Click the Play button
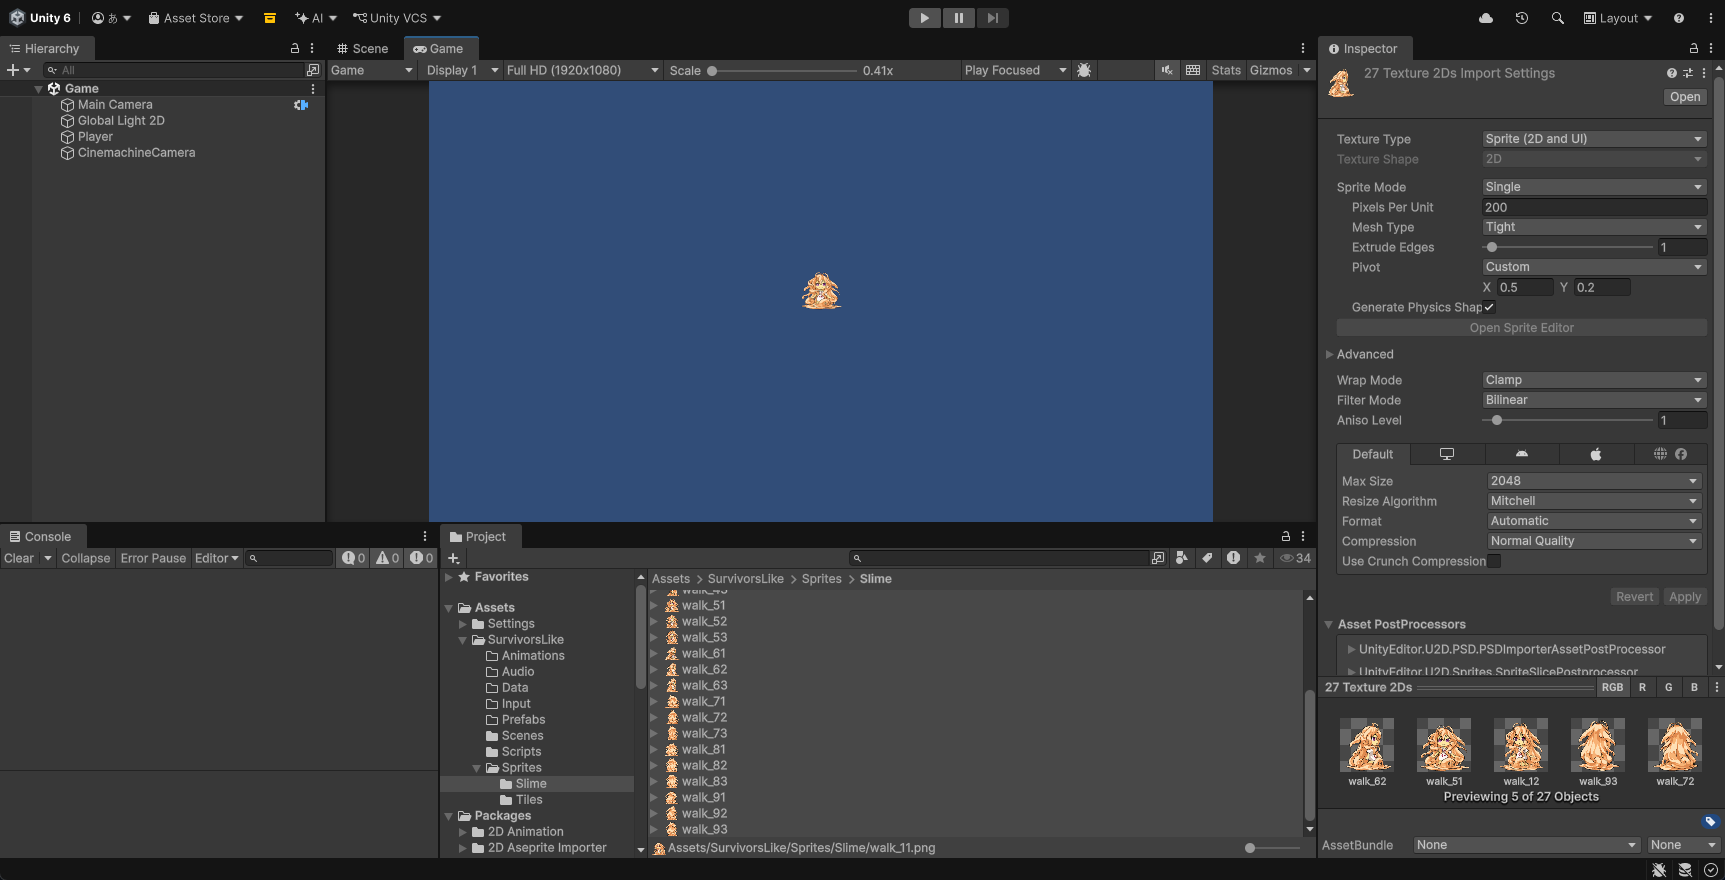The width and height of the screenshot is (1725, 880). (925, 18)
